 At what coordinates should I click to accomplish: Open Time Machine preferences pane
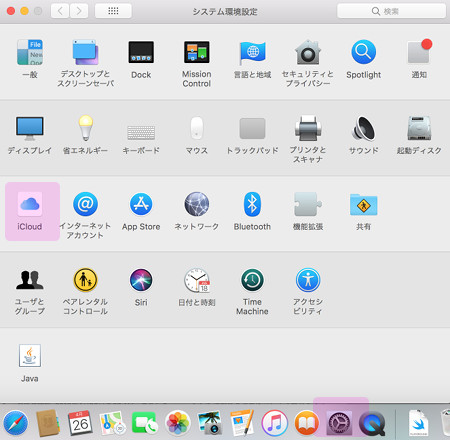[252, 280]
